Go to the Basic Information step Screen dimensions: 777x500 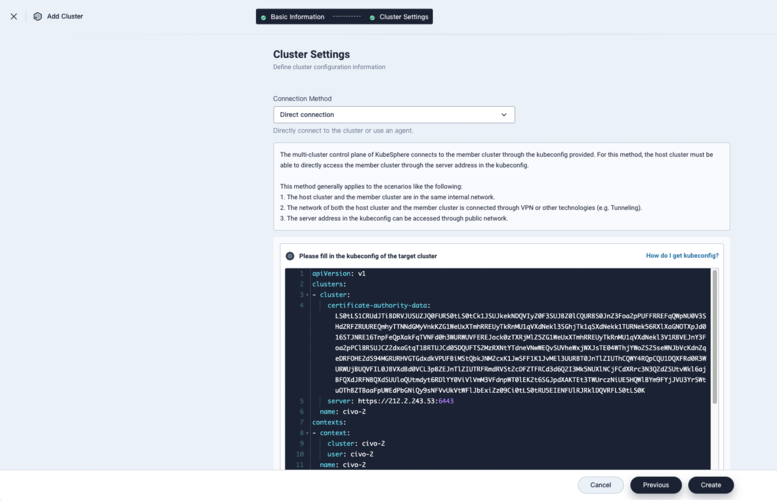[x=292, y=17]
